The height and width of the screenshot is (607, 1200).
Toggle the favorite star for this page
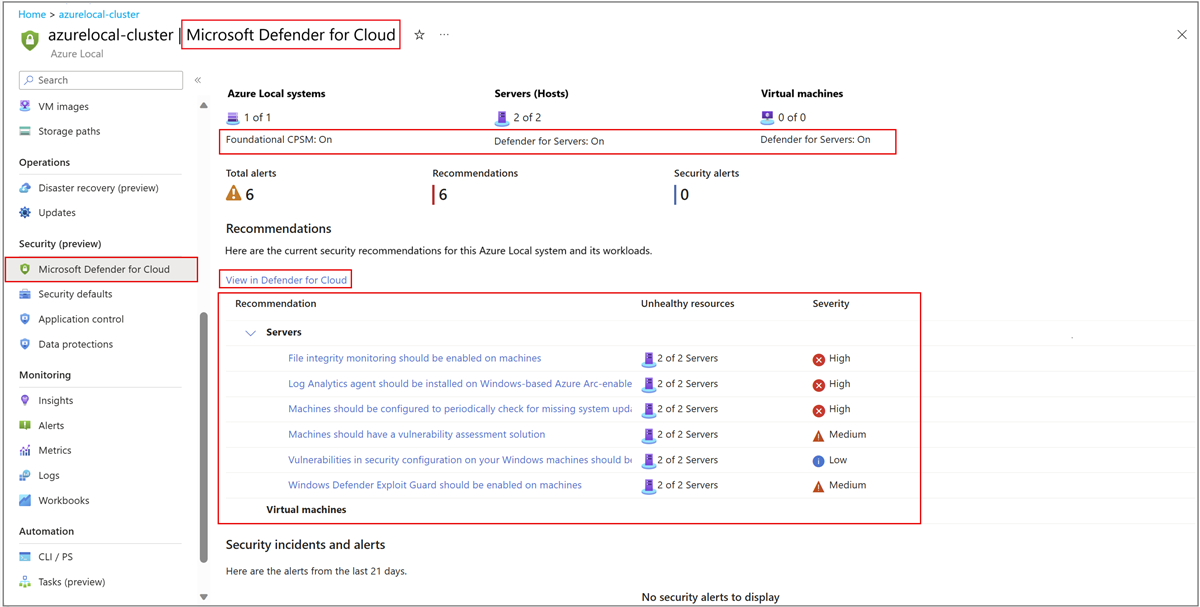417,33
